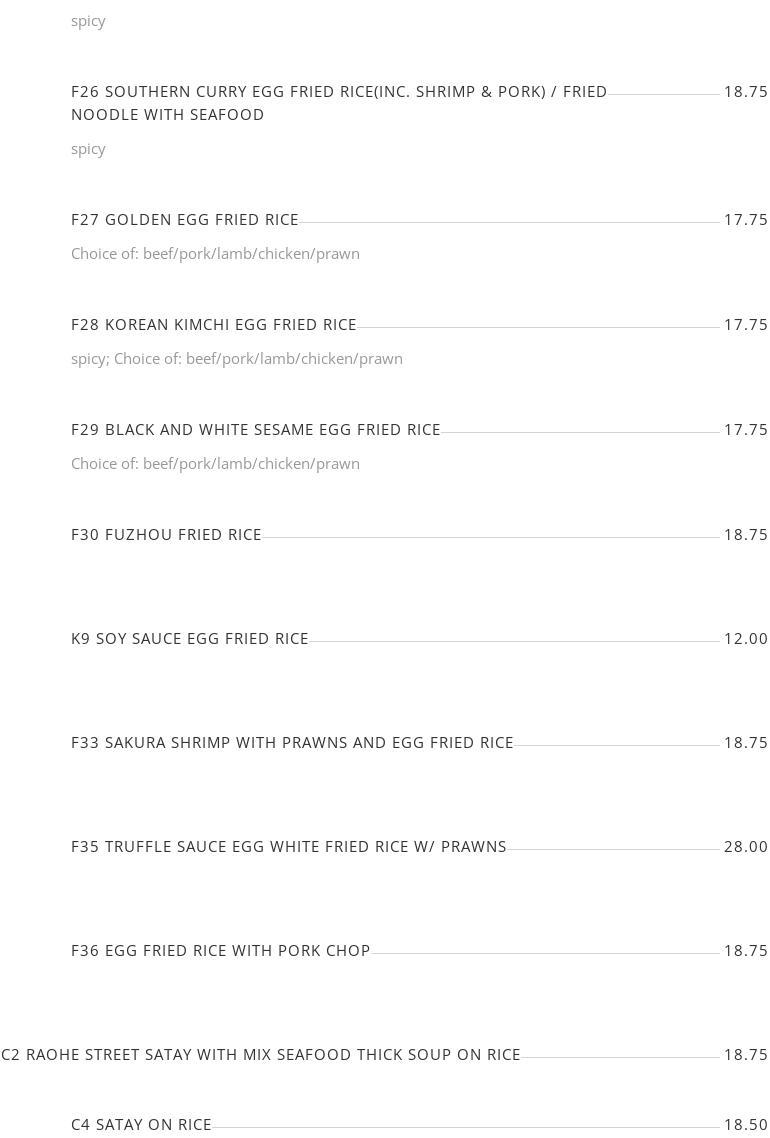Select F35 Truffle Sauce Egg White Fried Rice
The image size is (770, 1138).
pyautogui.click(x=288, y=846)
